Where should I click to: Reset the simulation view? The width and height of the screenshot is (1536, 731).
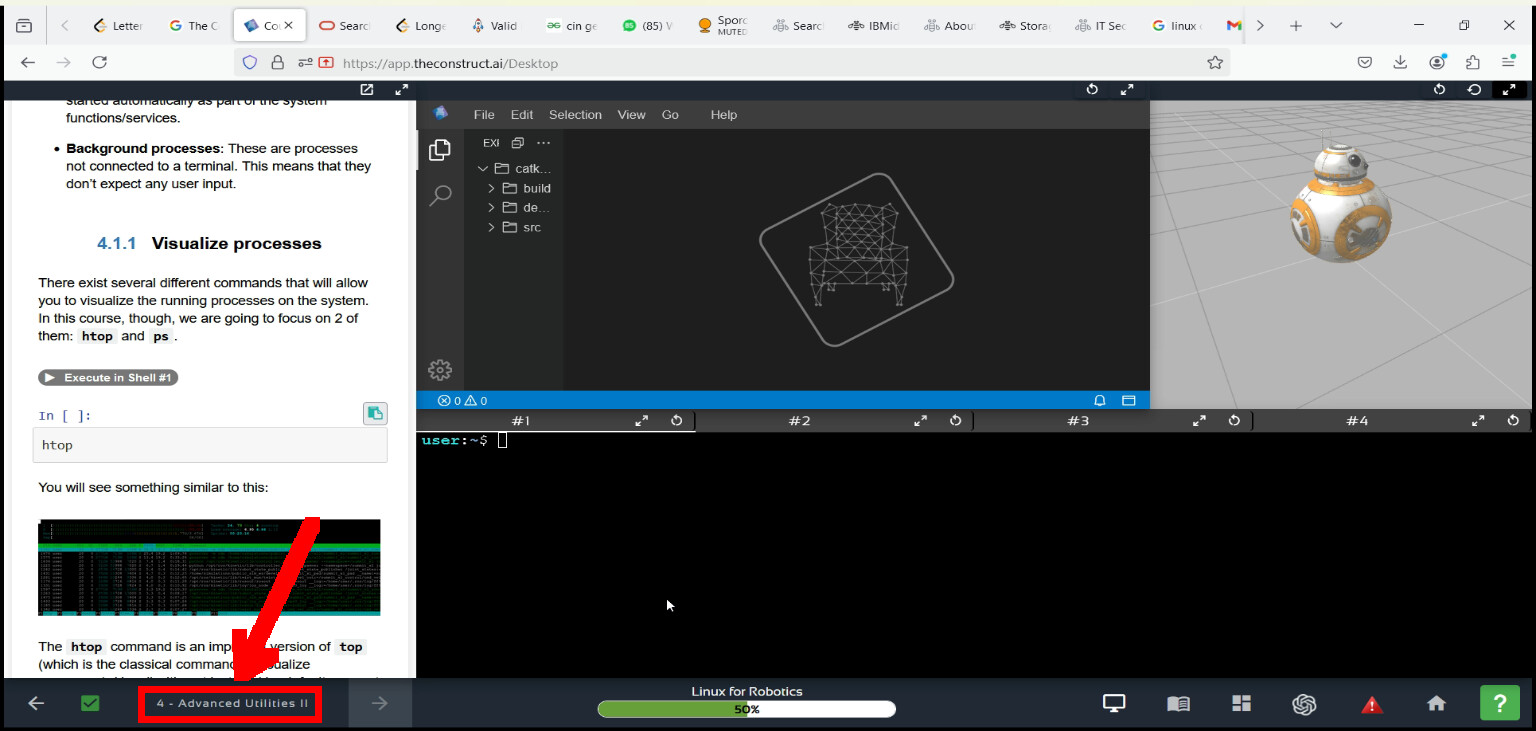[x=1474, y=90]
